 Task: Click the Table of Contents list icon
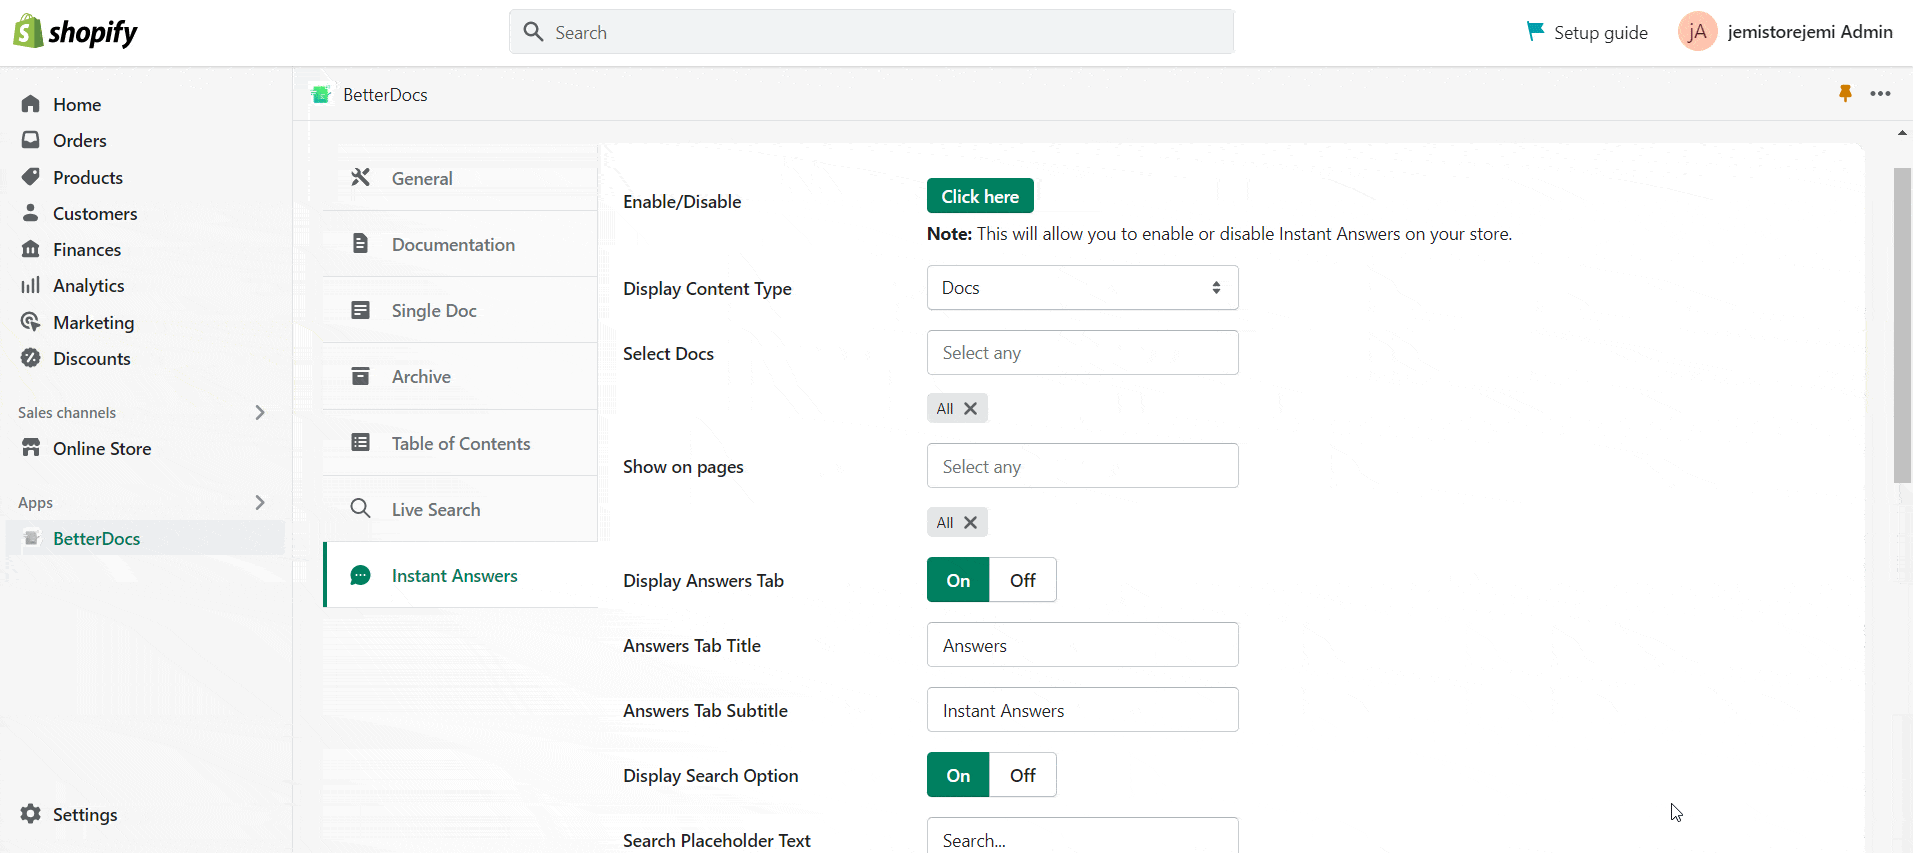[361, 442]
